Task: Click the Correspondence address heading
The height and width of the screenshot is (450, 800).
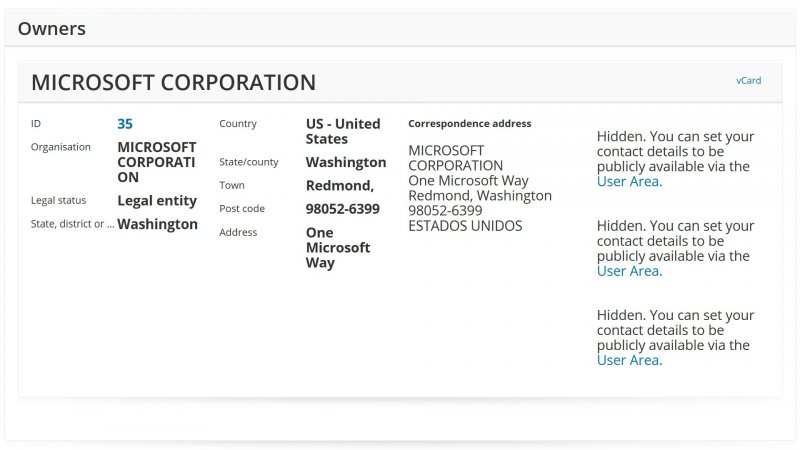Action: (469, 123)
